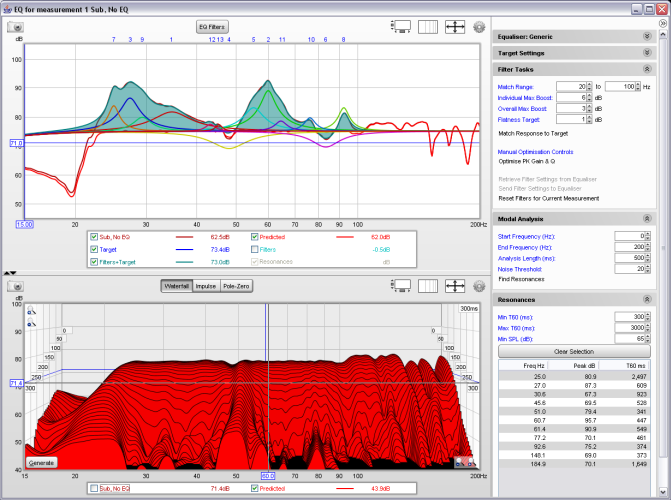671x500 pixels.
Task: Enable the Filters trace checkbox
Action: [255, 249]
